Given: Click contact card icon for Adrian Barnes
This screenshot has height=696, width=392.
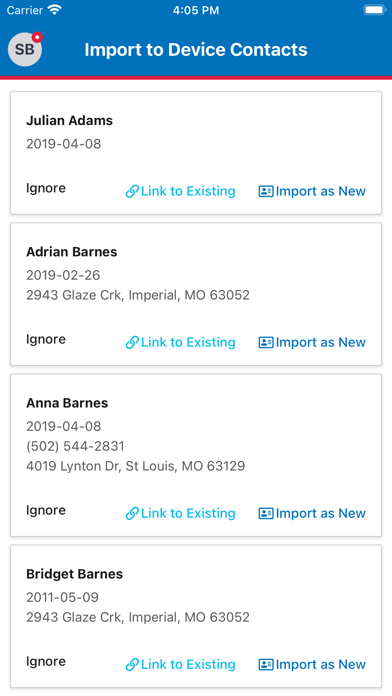Looking at the screenshot, I should pyautogui.click(x=266, y=342).
